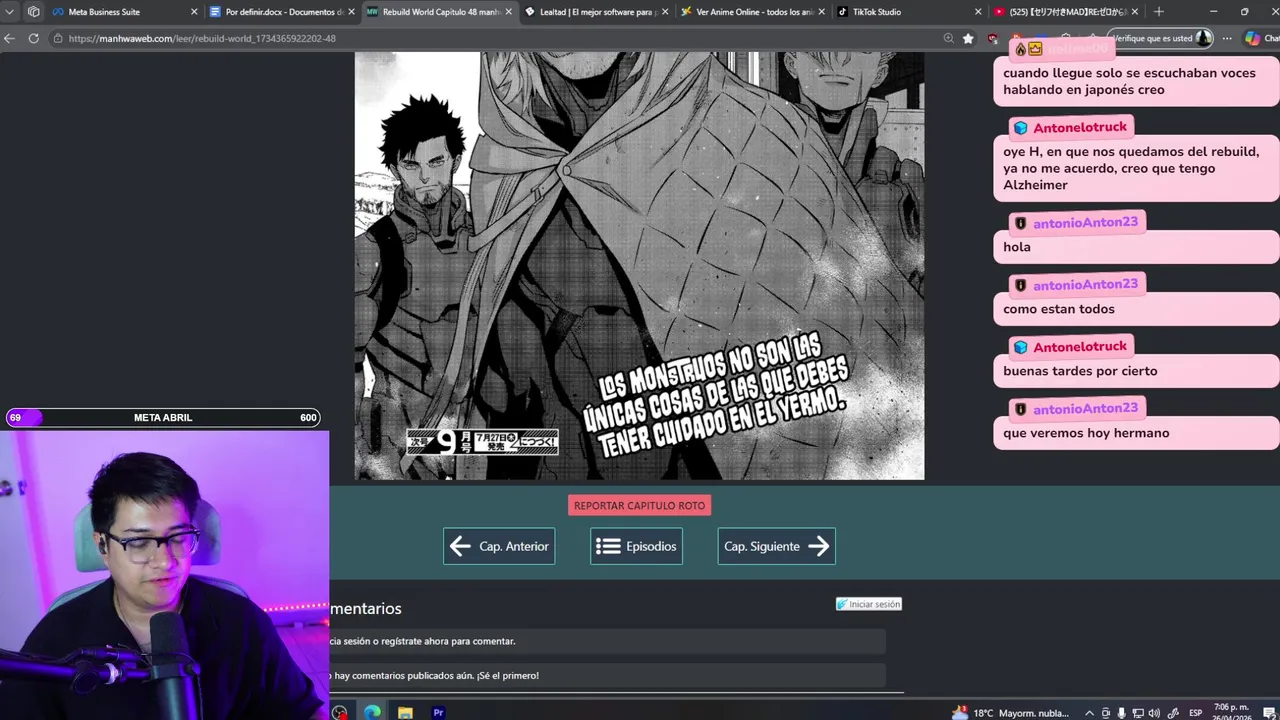Reload the page with the refresh icon
Image resolution: width=1280 pixels, height=720 pixels.
click(33, 38)
